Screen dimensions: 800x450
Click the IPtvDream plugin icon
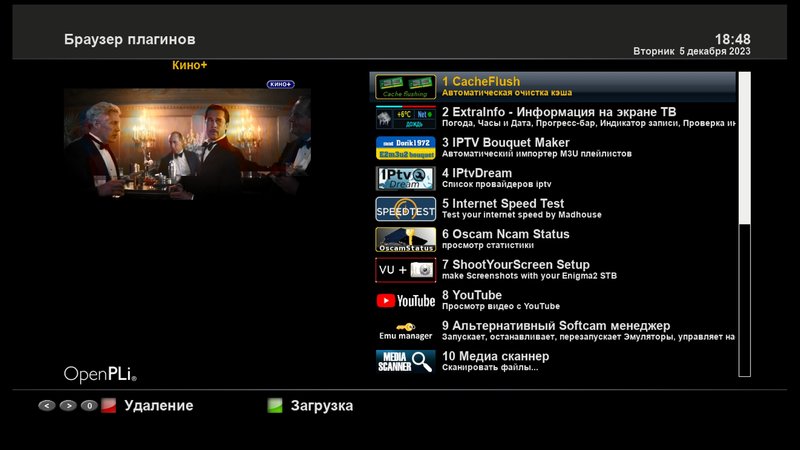[405, 178]
